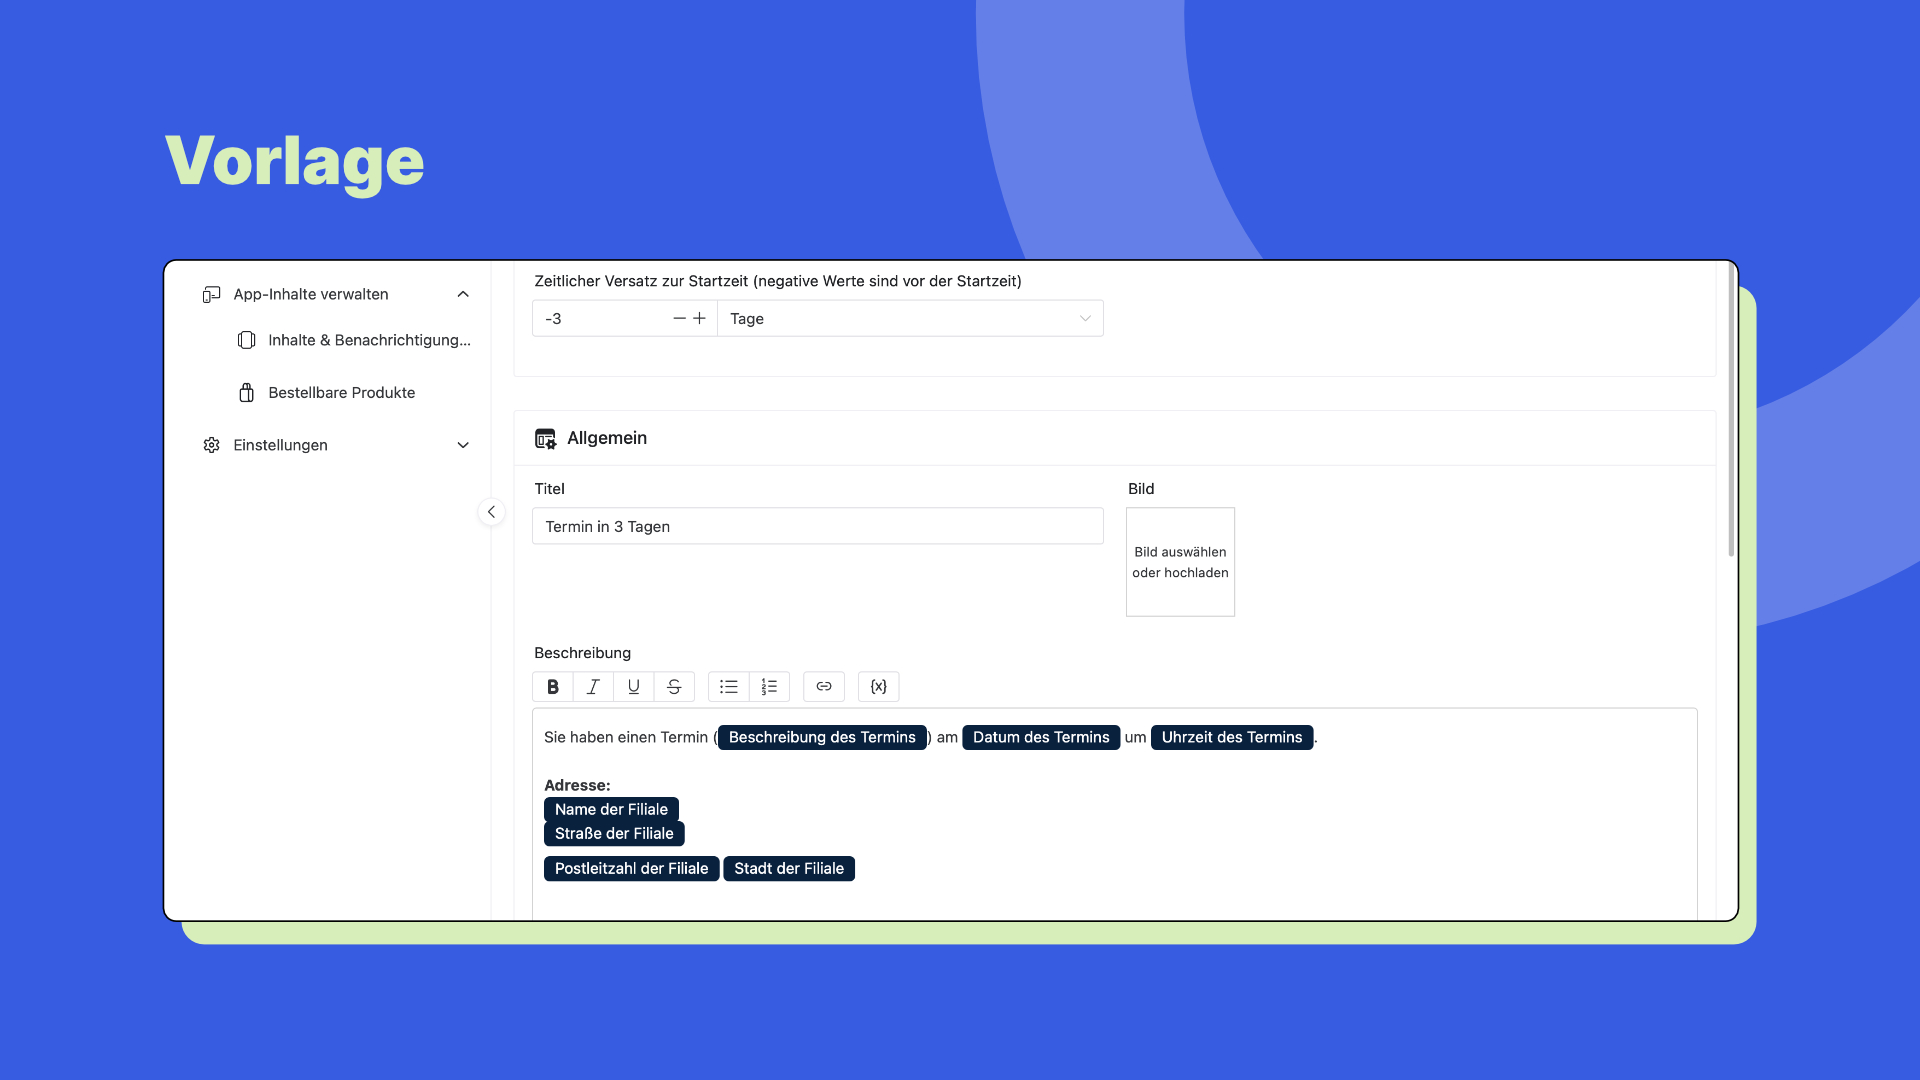Click the Allgemein section heading
Viewport: 1920px width, 1080px height.
pos(607,438)
